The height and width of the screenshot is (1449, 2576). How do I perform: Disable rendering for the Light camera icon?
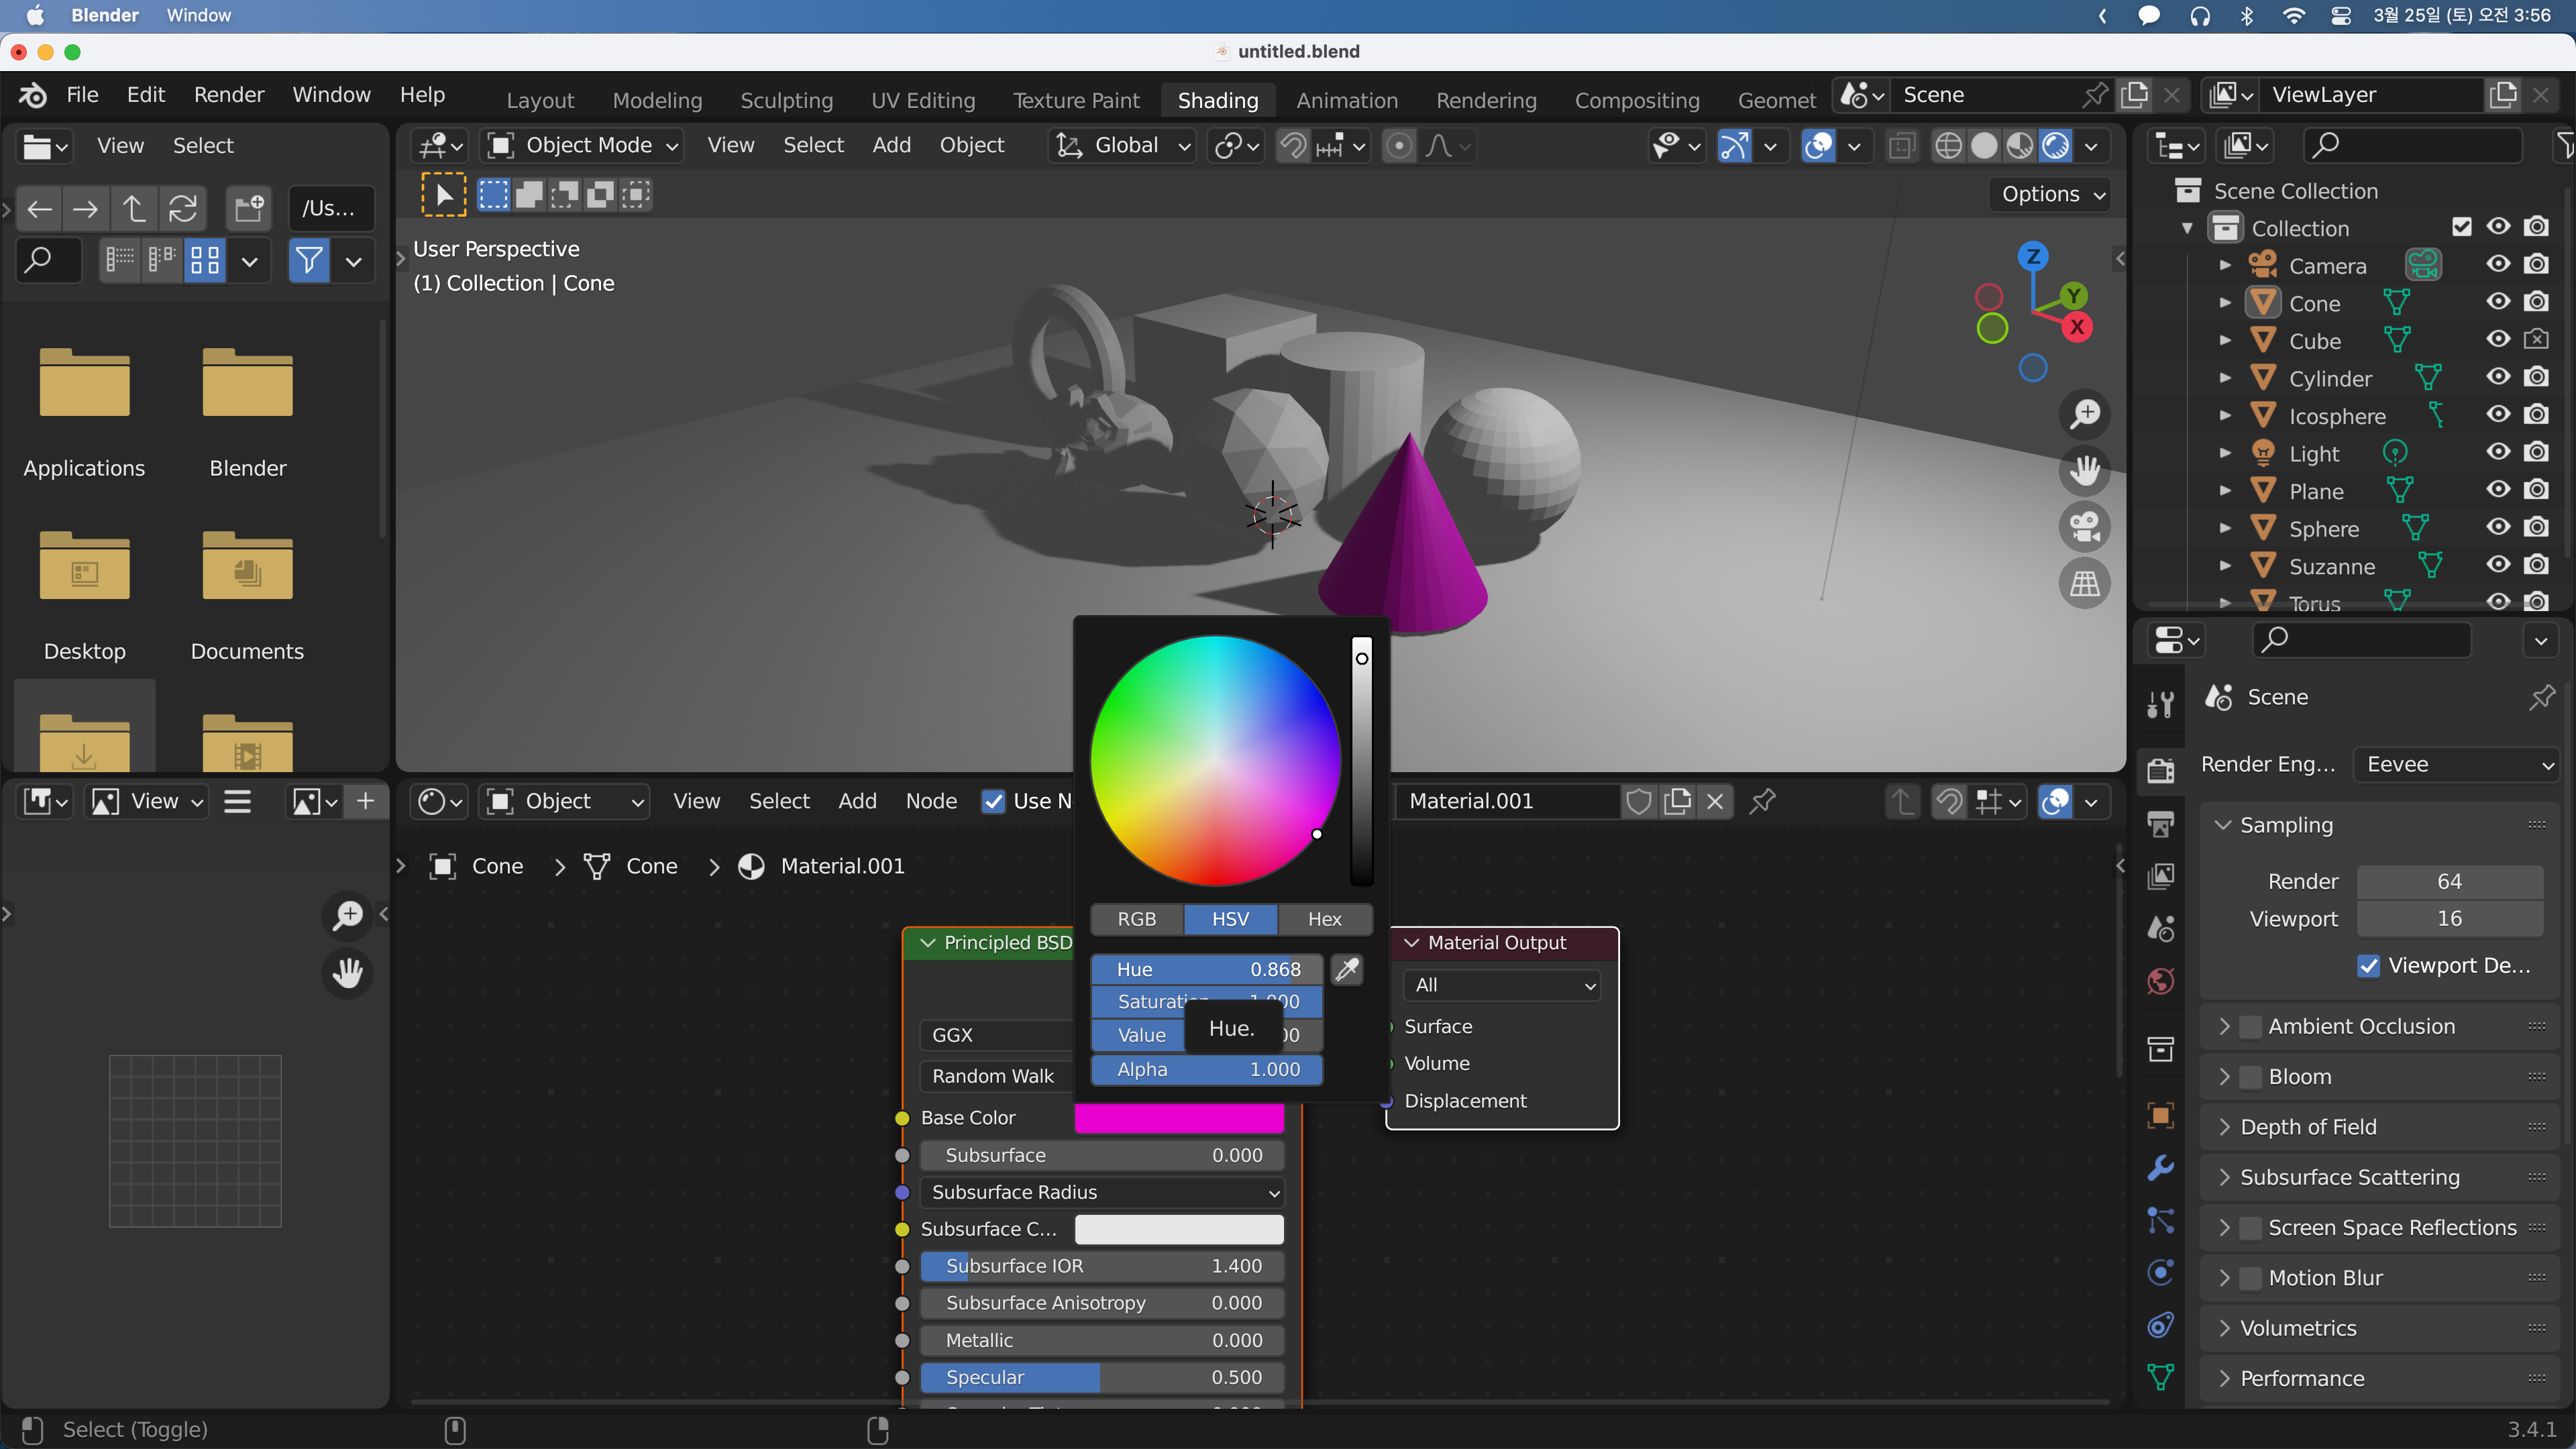point(2537,452)
